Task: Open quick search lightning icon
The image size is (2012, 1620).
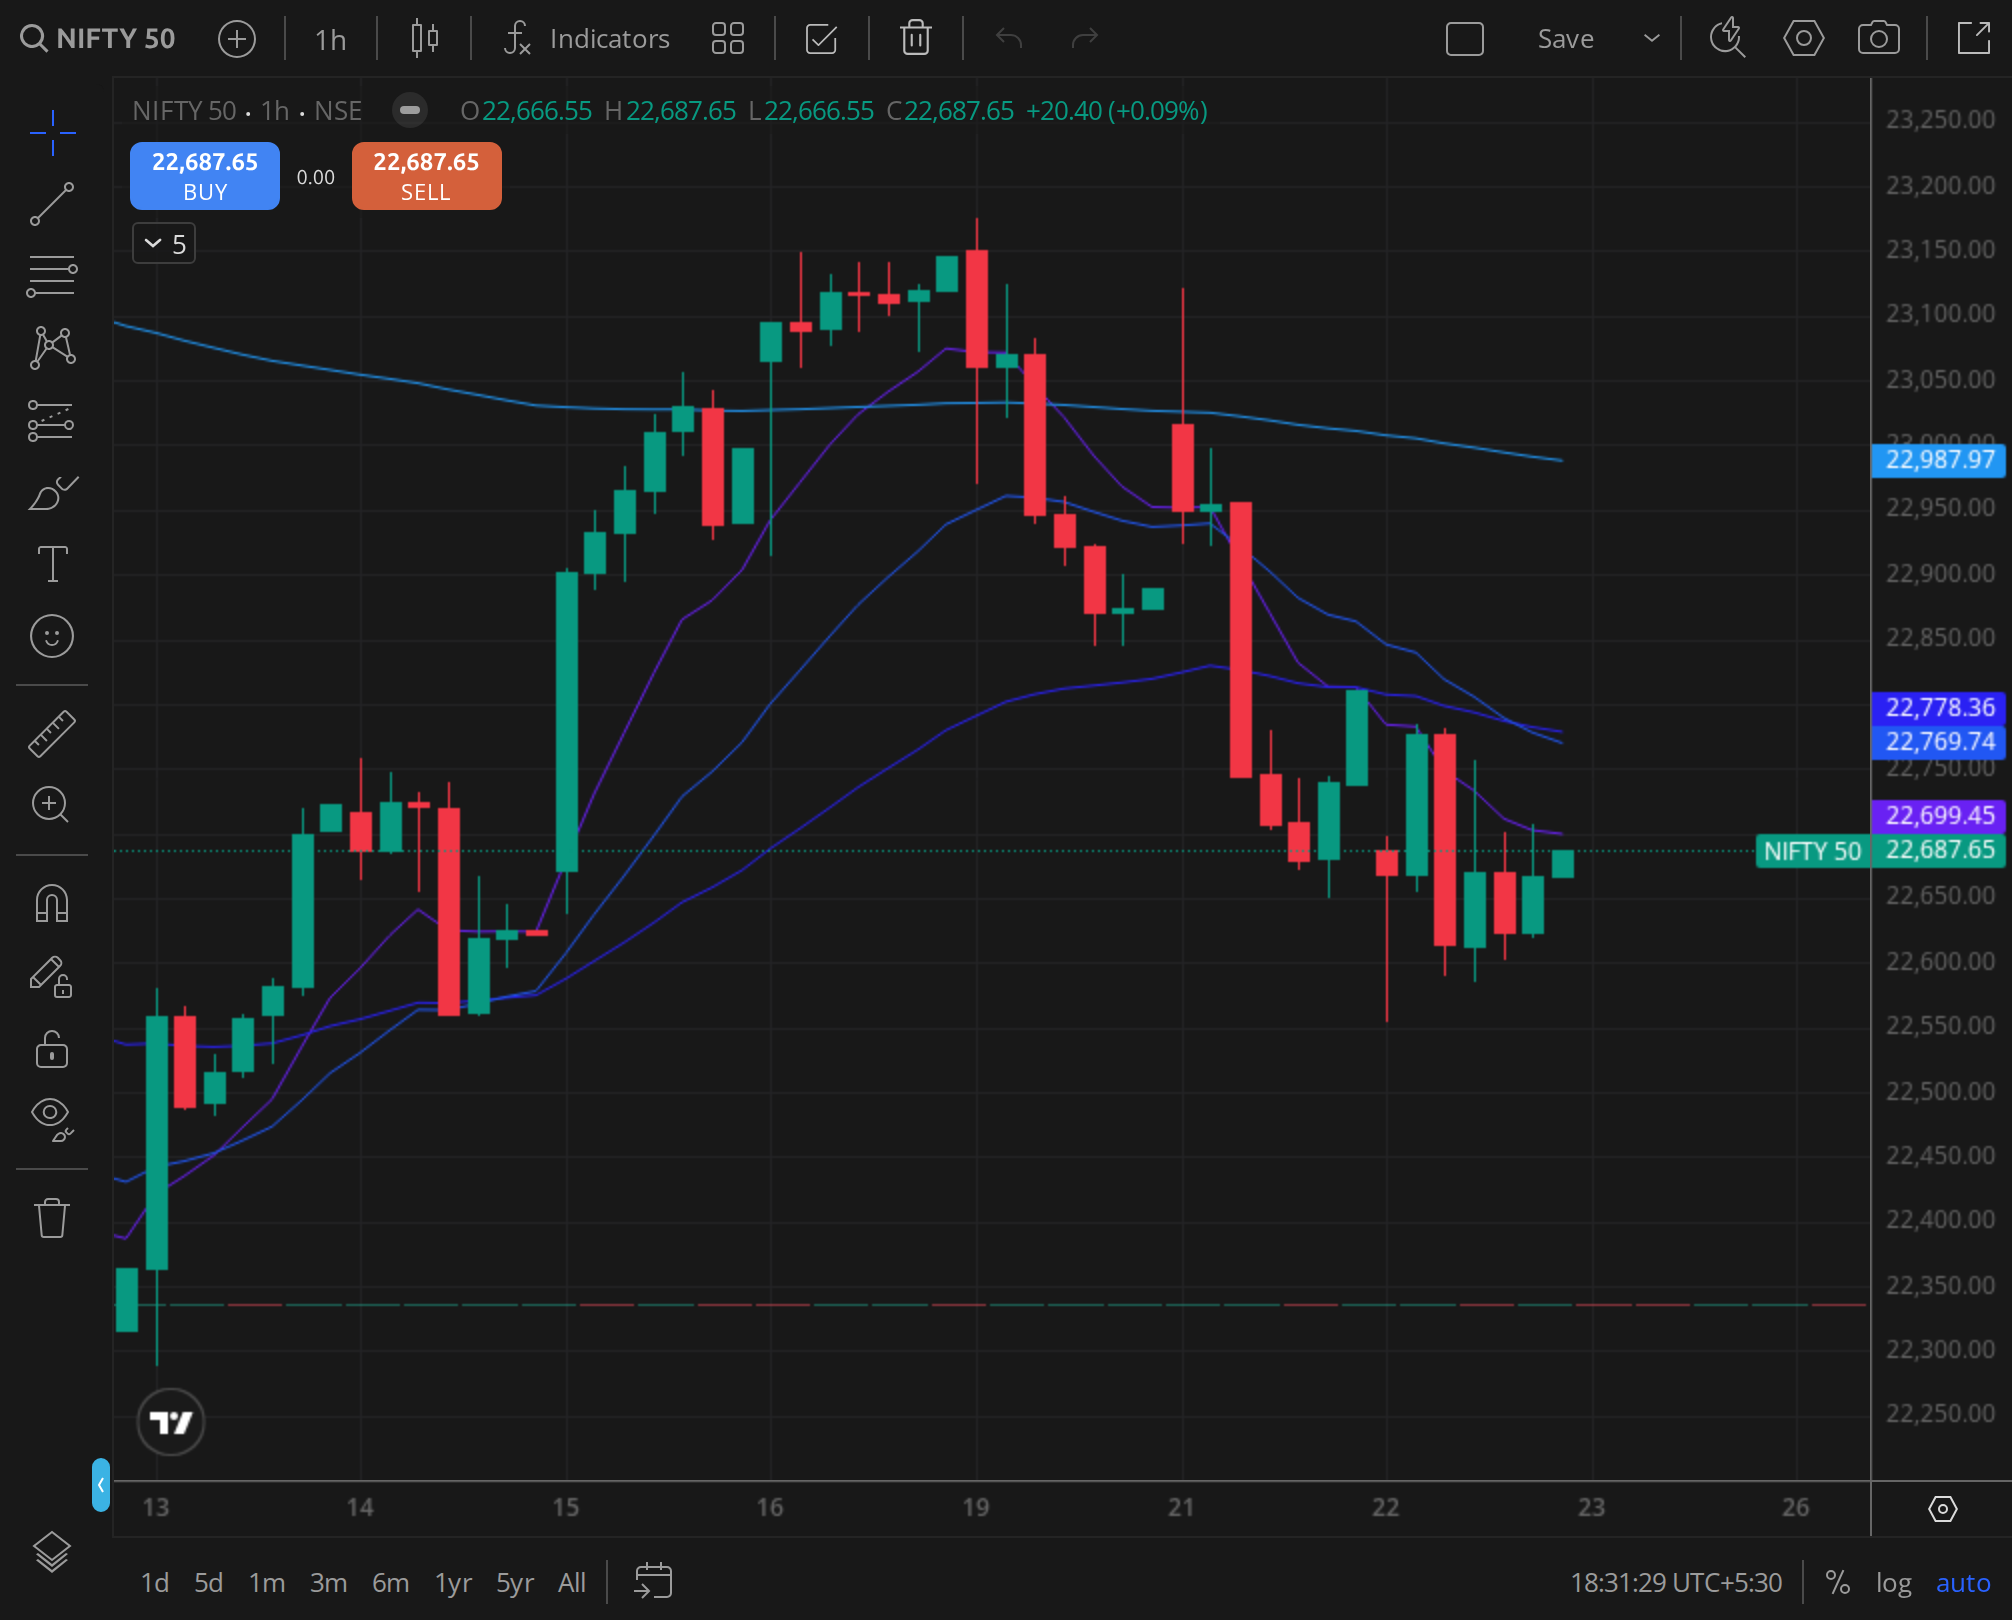Action: tap(1727, 39)
